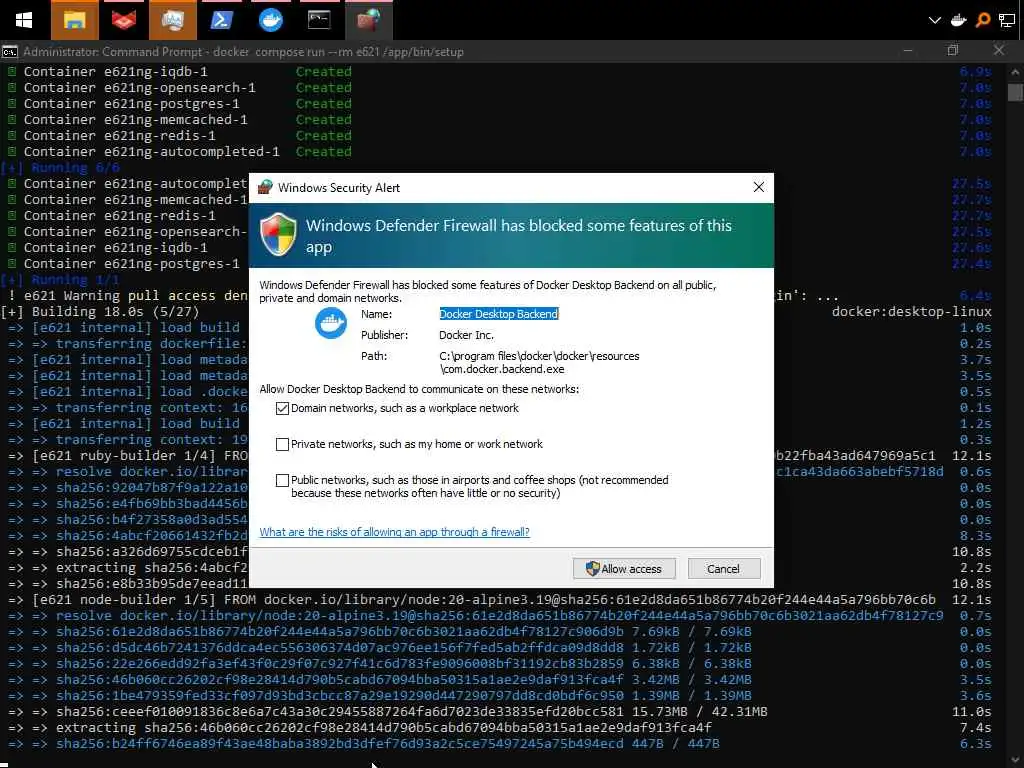The image size is (1024, 768).
Task: Click the ruby-builder 1/4 FROM line
Action: [128, 456]
